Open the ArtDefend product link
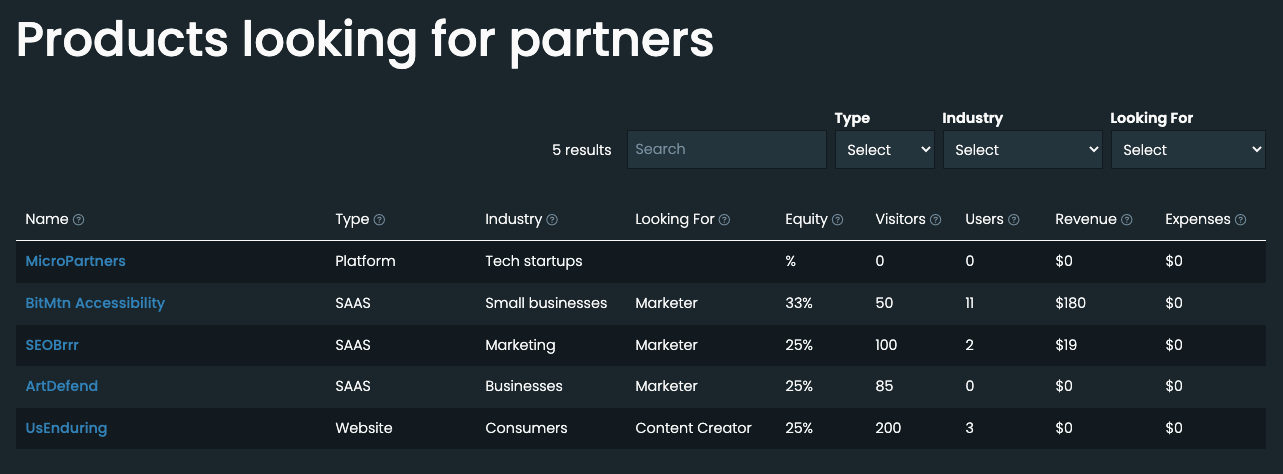1283x474 pixels. point(61,386)
